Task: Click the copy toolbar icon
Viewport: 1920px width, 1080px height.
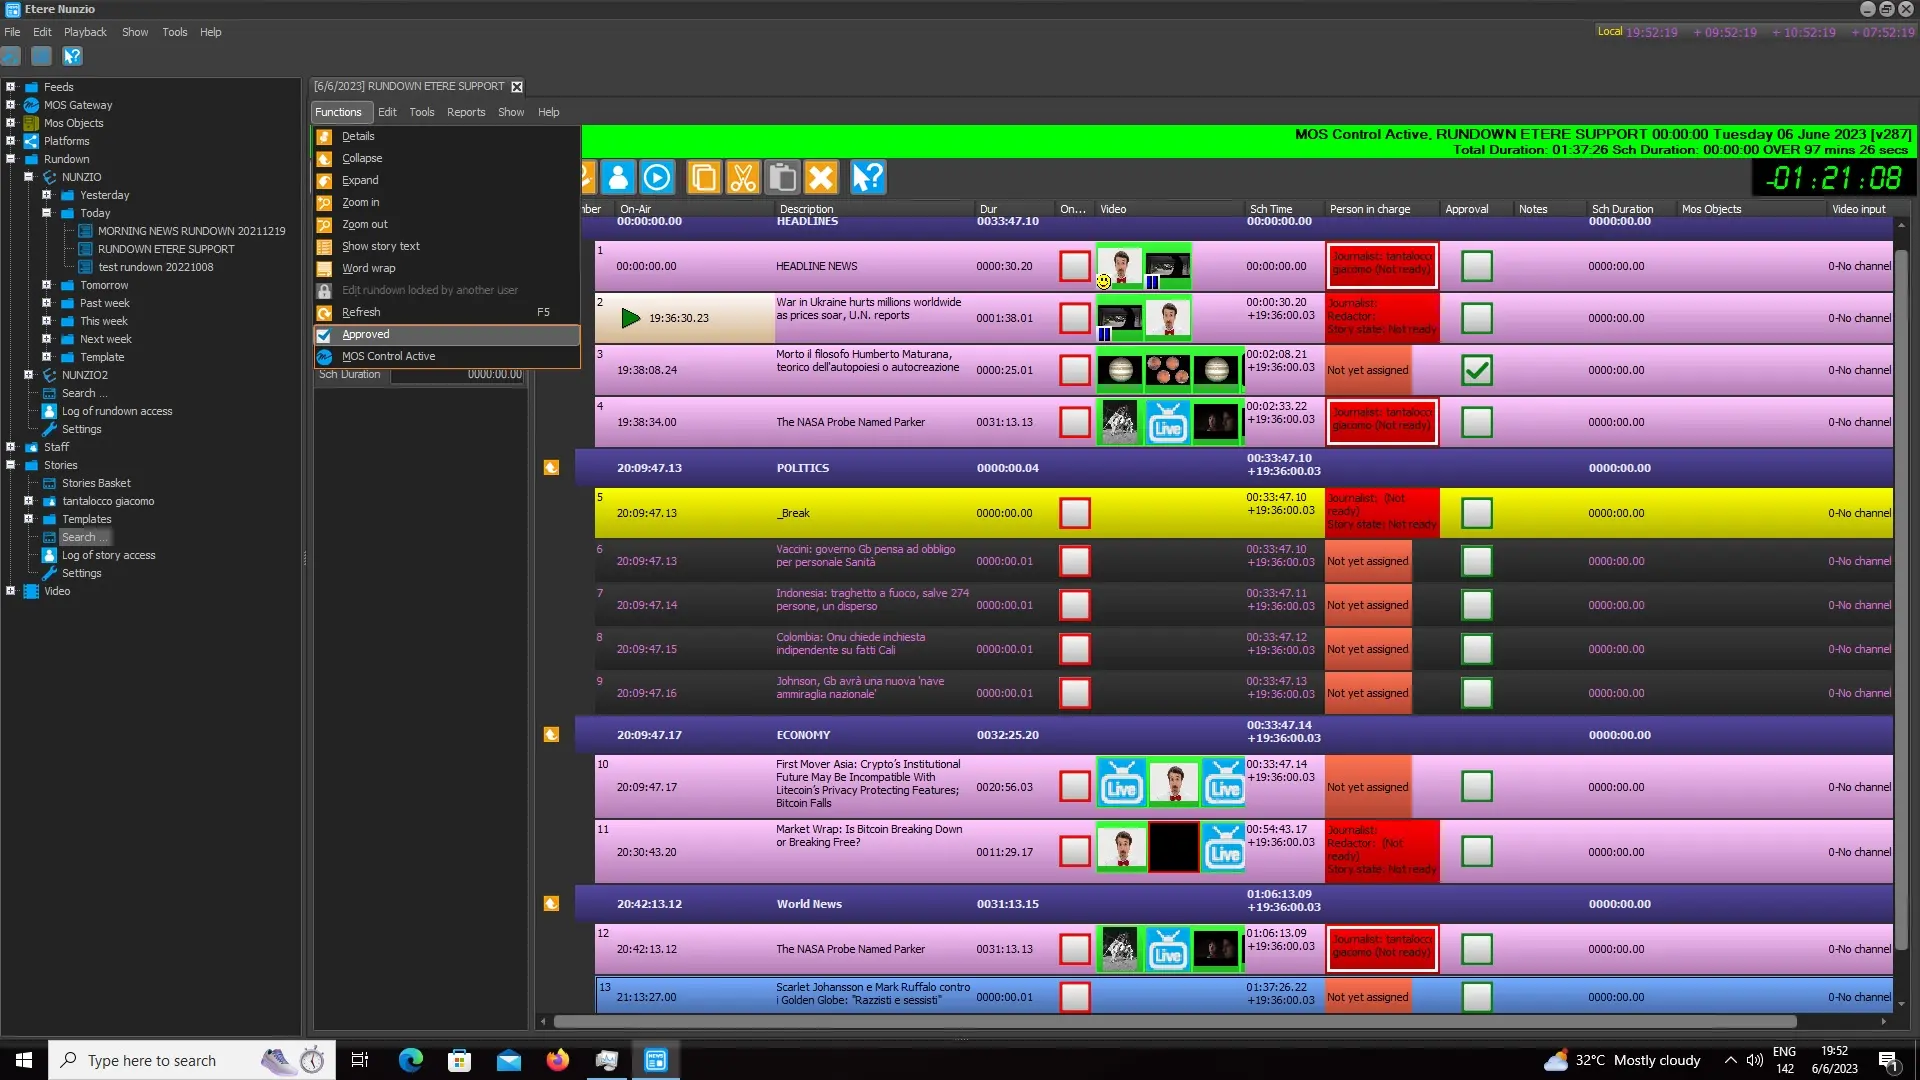Action: [x=703, y=178]
